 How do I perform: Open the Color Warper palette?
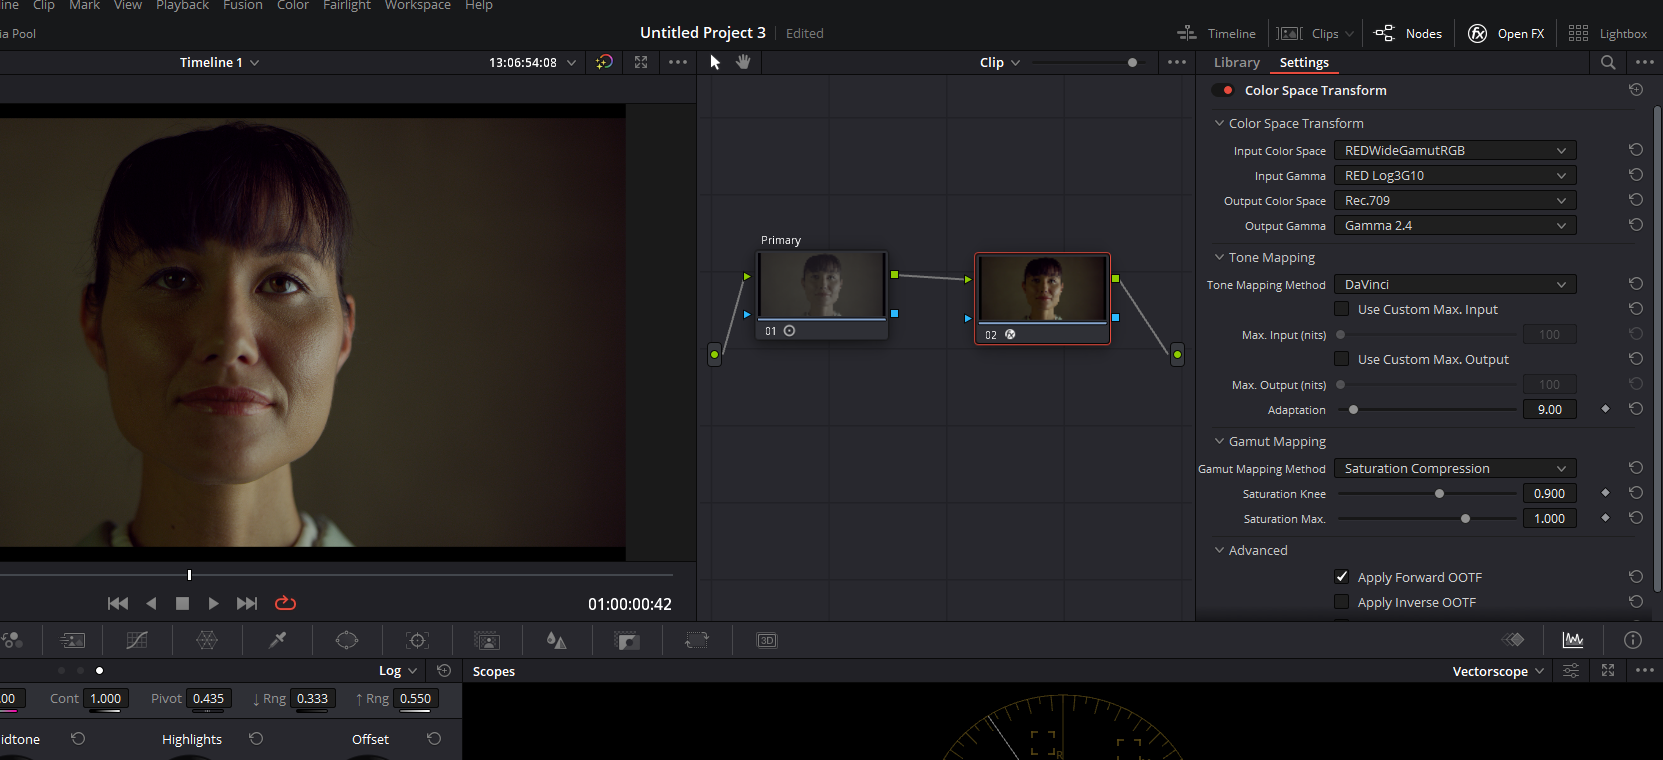click(x=207, y=640)
